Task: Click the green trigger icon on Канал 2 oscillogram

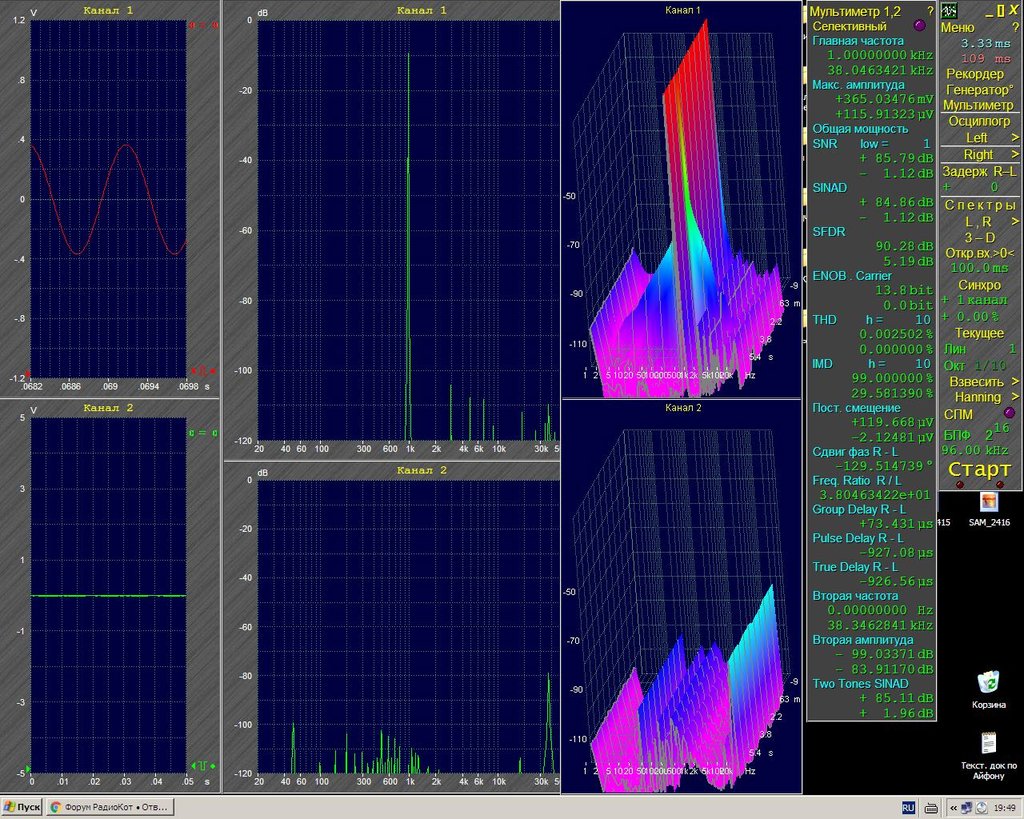Action: pos(203,765)
